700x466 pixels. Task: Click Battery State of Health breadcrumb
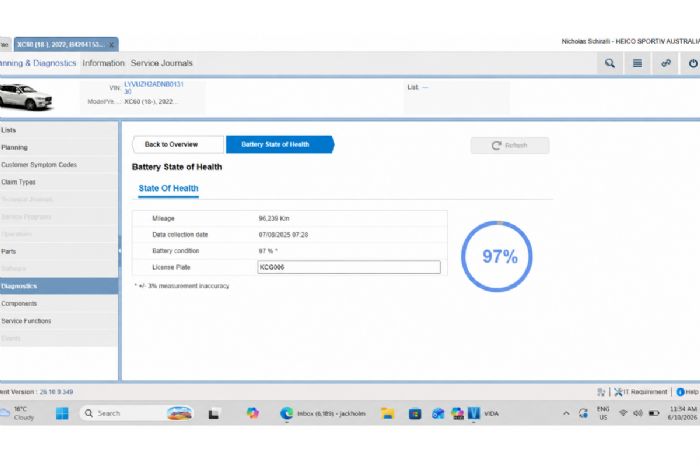(x=280, y=145)
